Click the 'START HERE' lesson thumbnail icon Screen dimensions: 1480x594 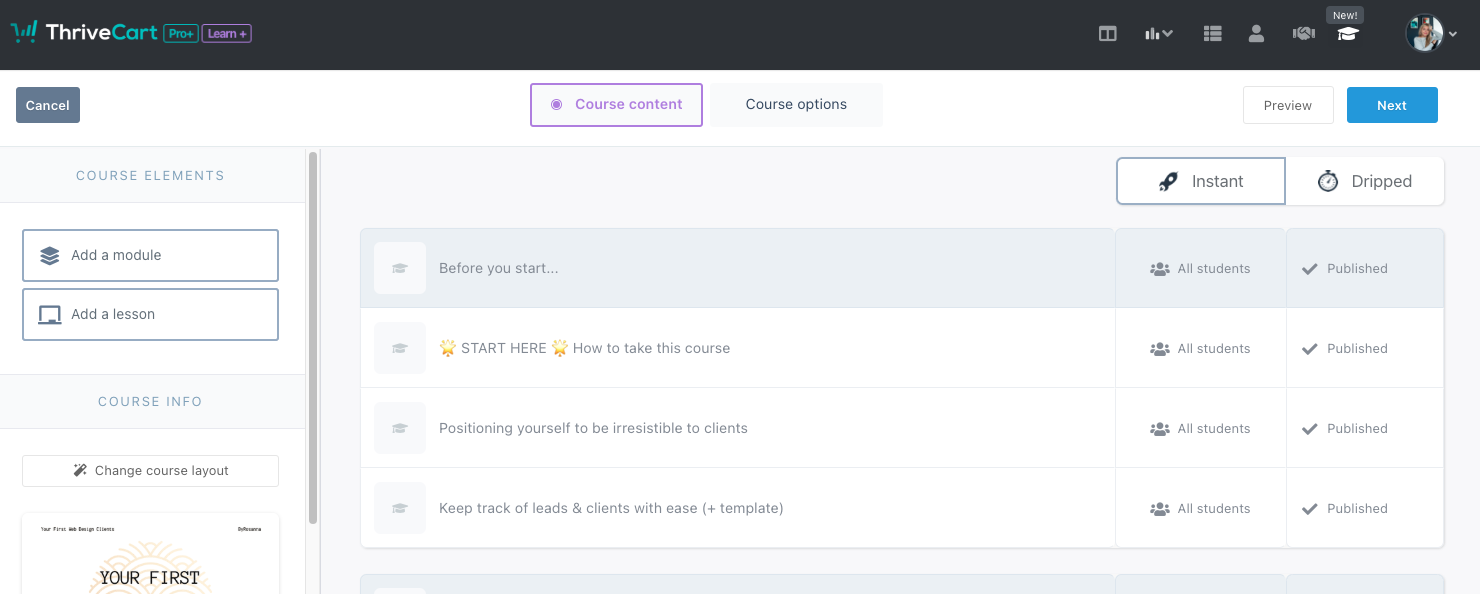tap(400, 348)
